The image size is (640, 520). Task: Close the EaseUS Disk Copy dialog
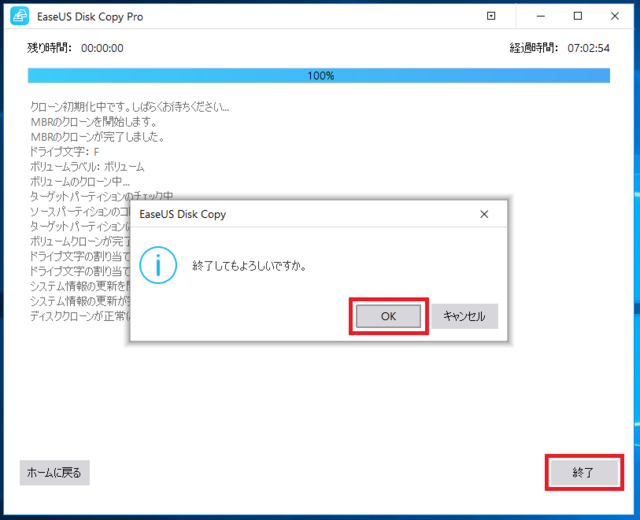tap(484, 214)
